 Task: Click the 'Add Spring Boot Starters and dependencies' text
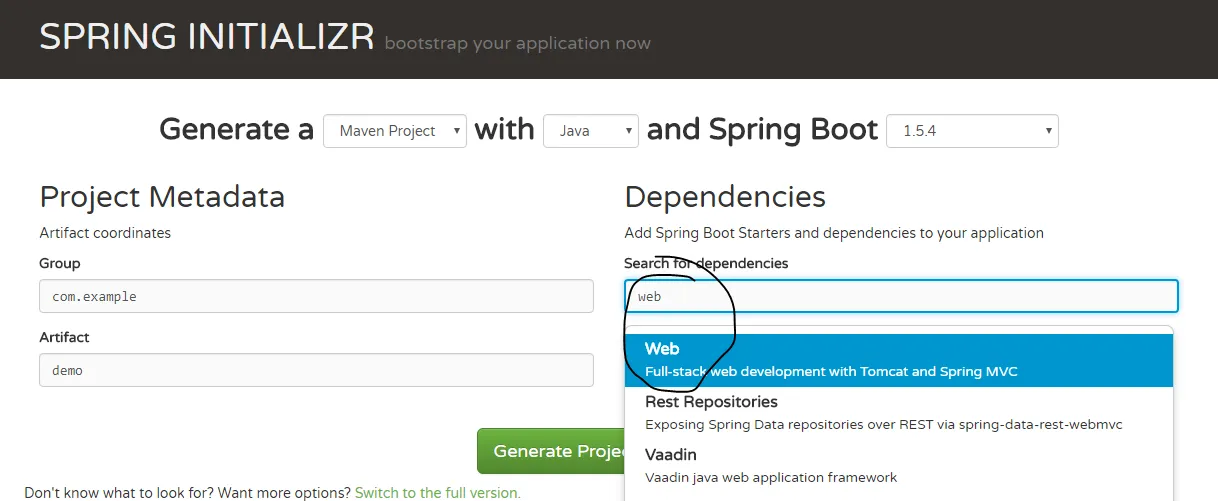pos(834,233)
